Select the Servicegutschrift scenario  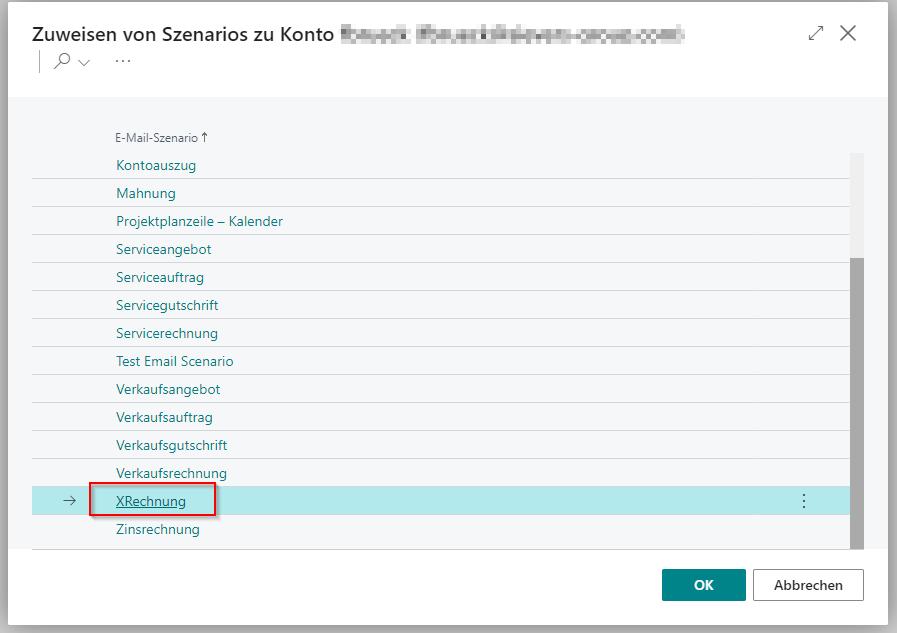pos(167,305)
